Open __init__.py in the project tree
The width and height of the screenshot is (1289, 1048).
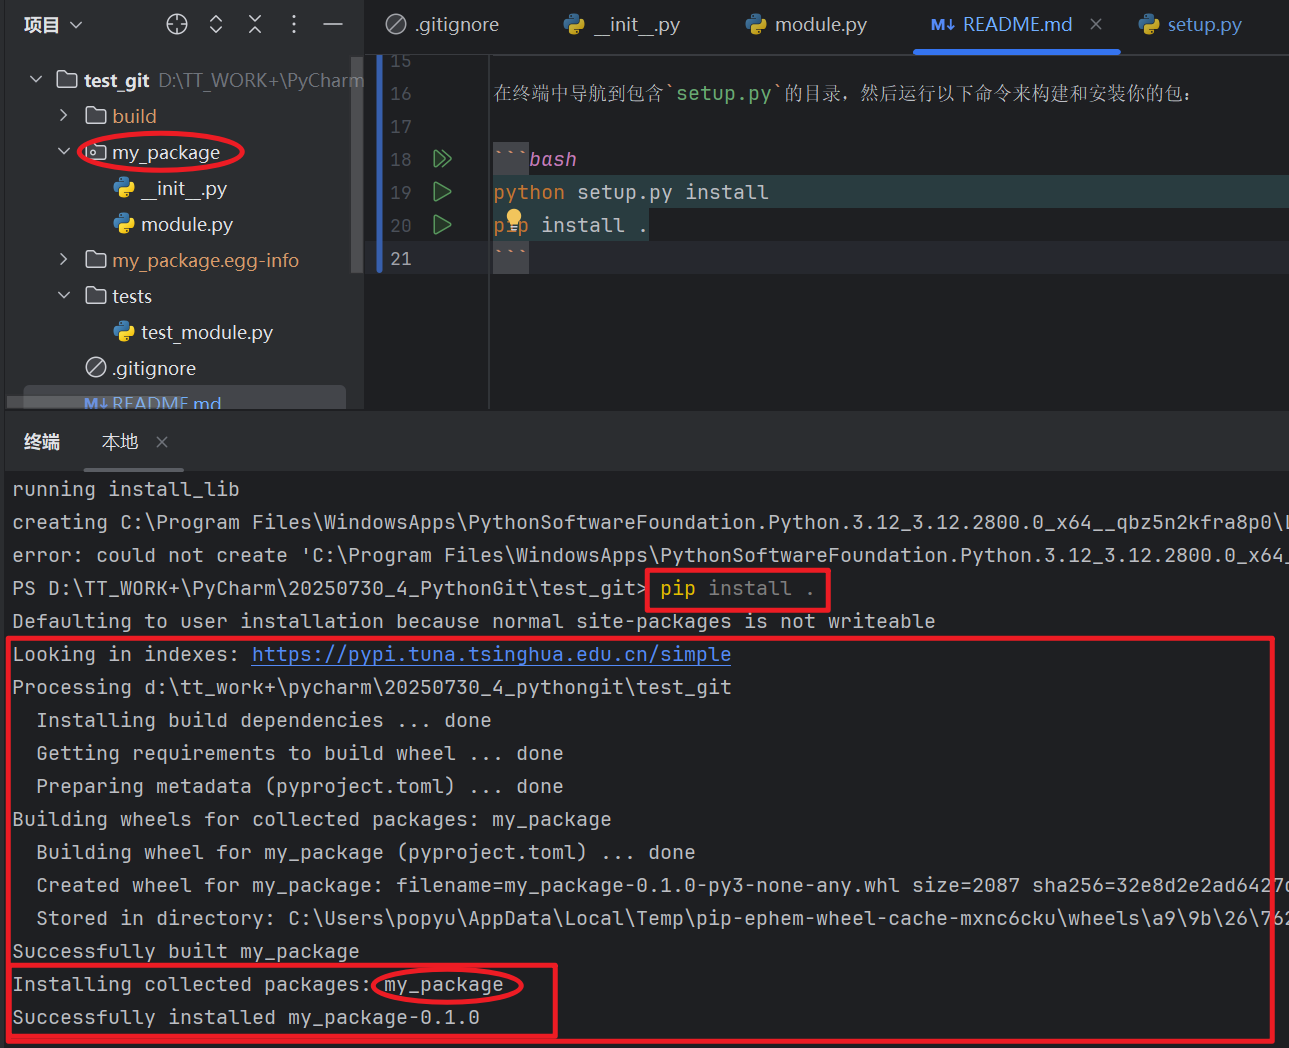pos(184,188)
